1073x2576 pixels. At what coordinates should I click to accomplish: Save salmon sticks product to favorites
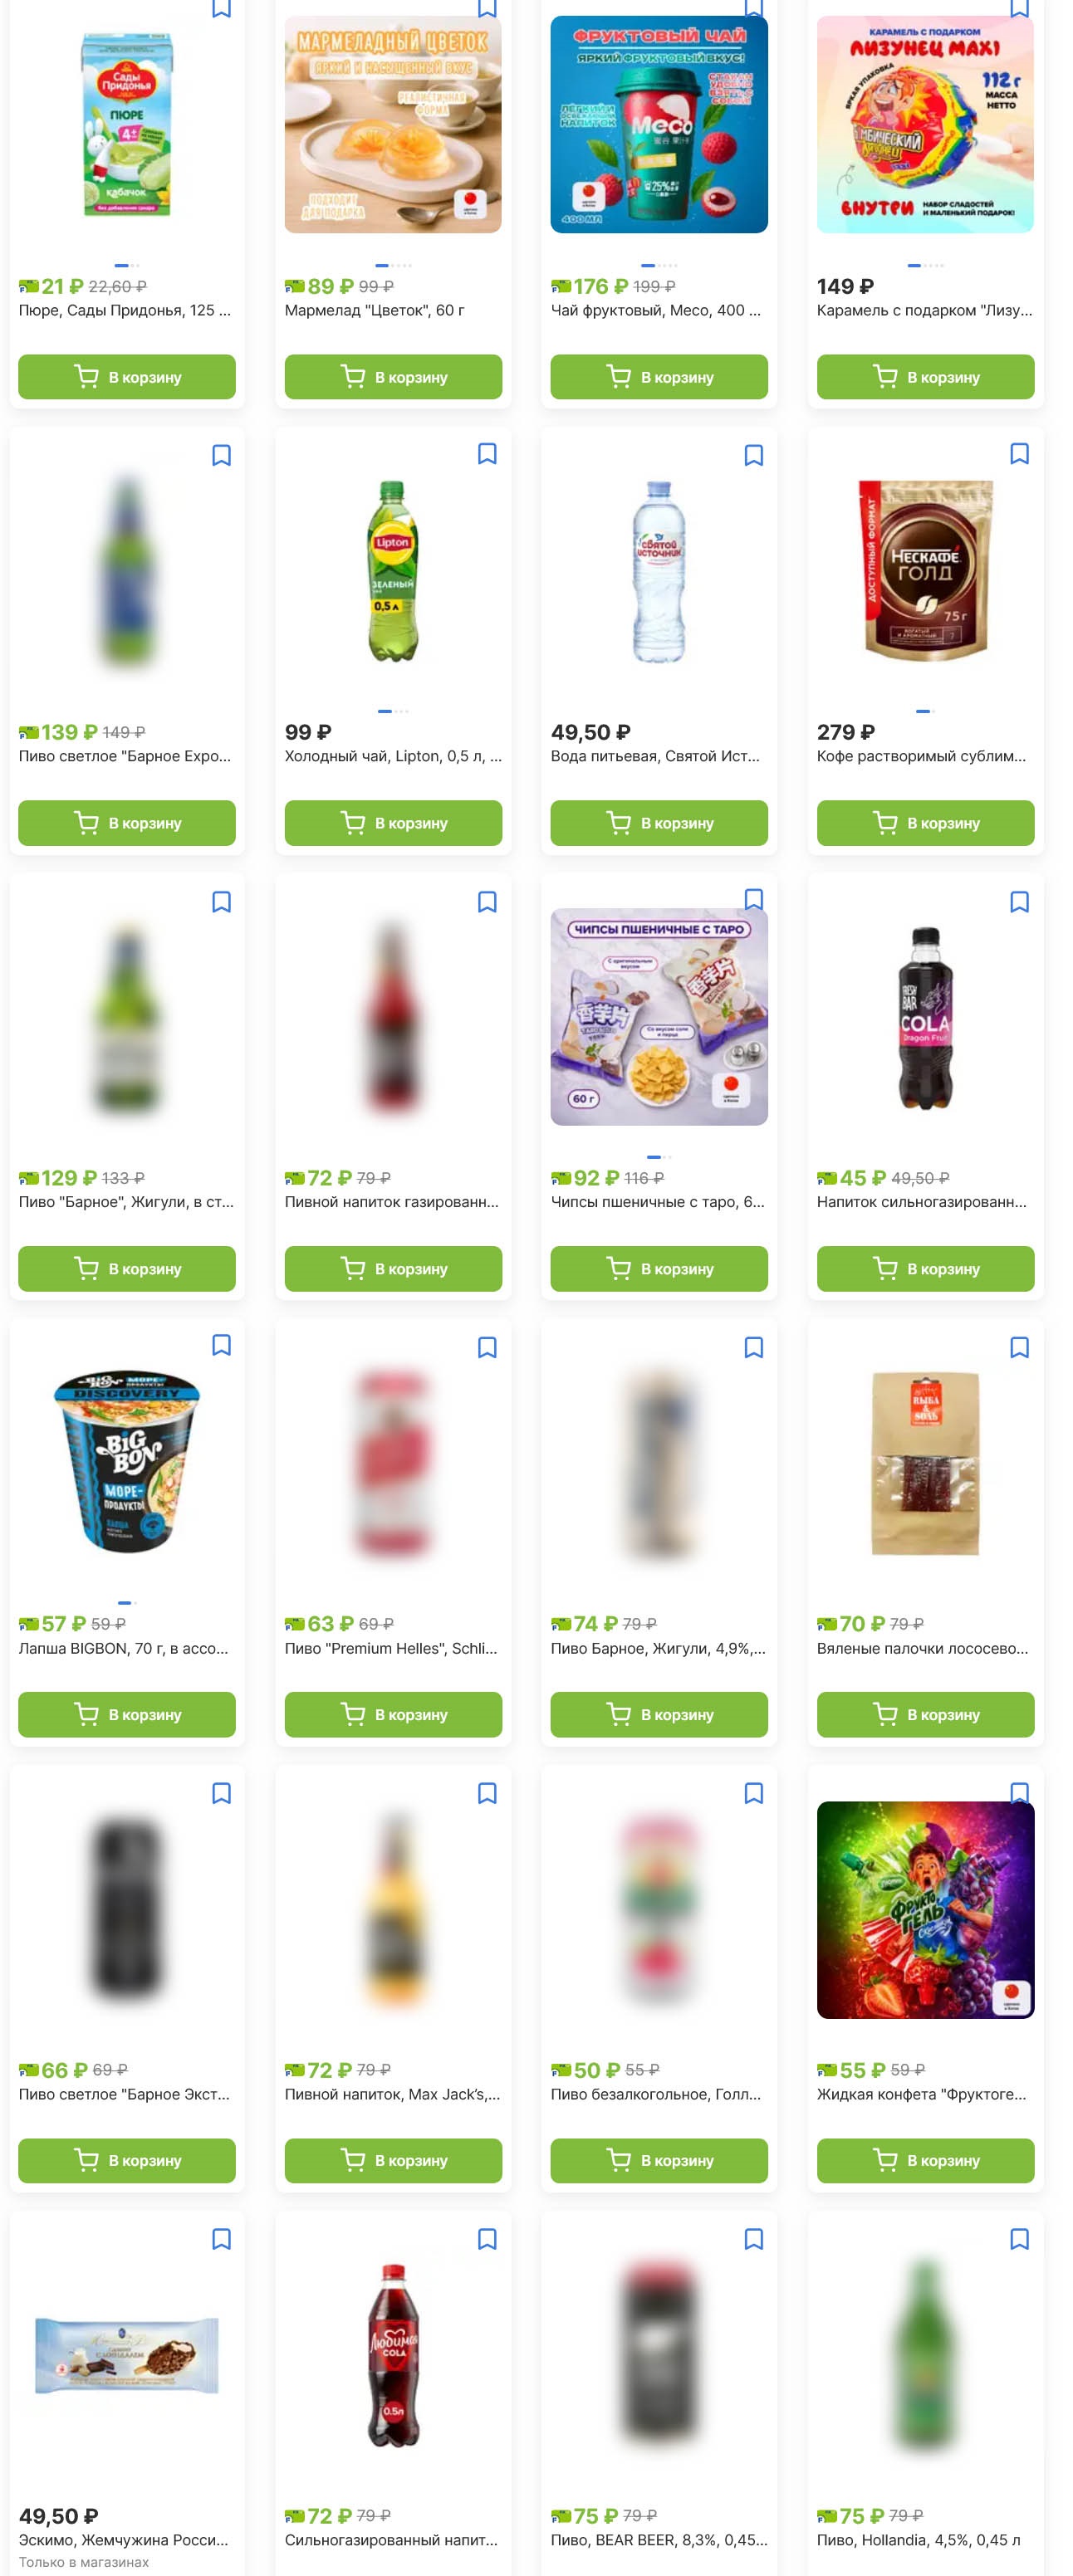[x=1019, y=1348]
